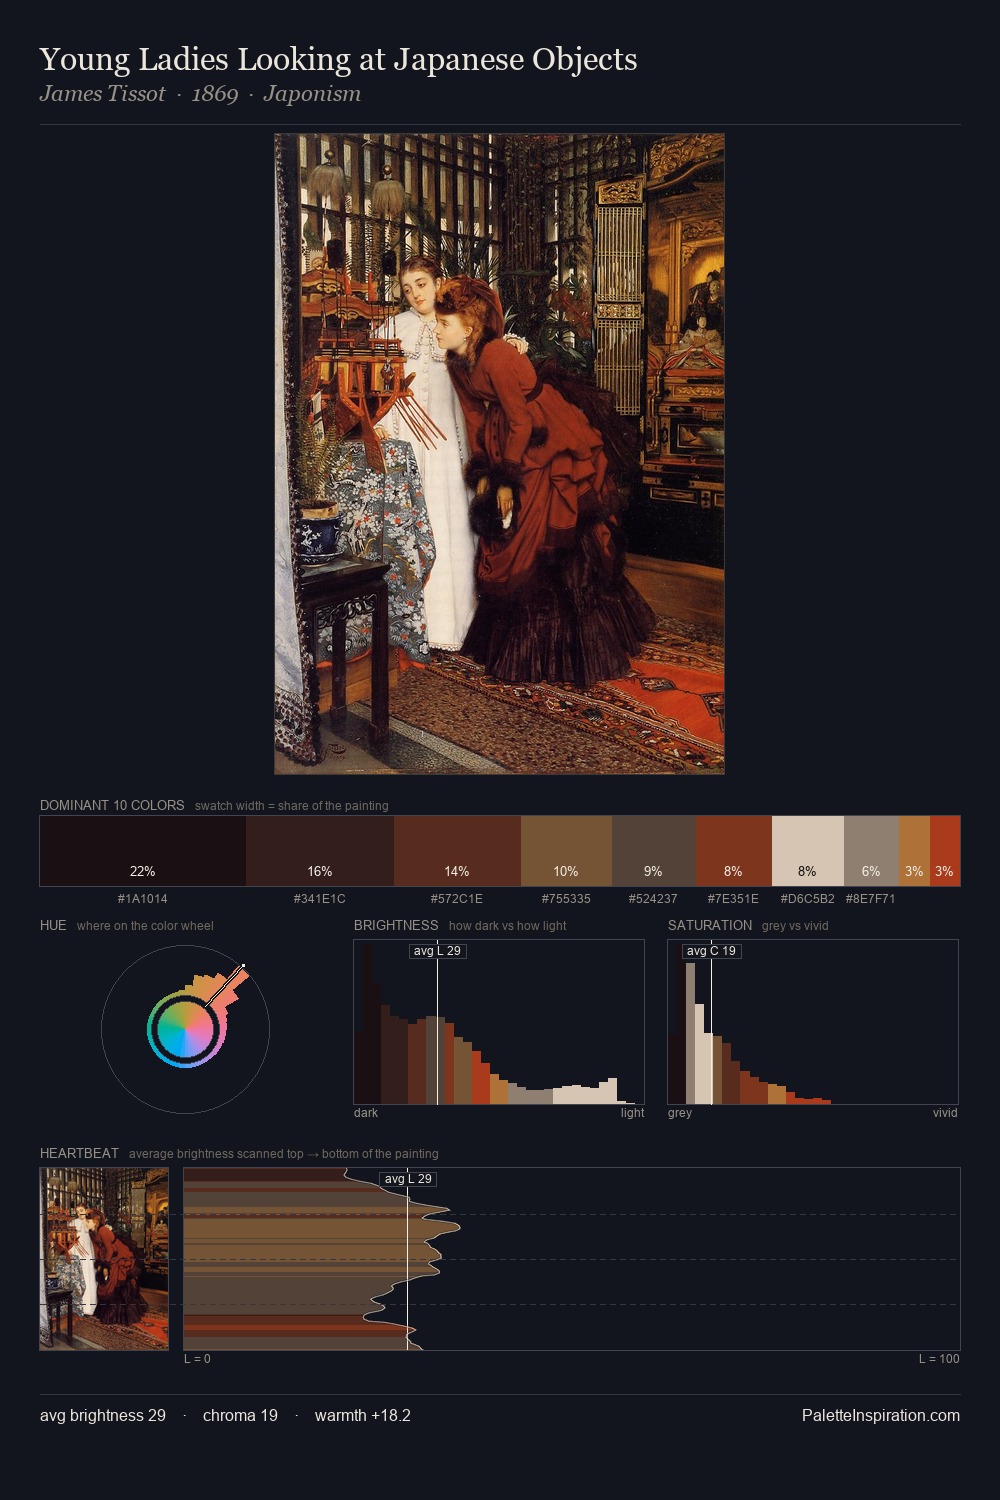The height and width of the screenshot is (1500, 1000).
Task: Click the hex code #572C1E
Action: pyautogui.click(x=457, y=899)
